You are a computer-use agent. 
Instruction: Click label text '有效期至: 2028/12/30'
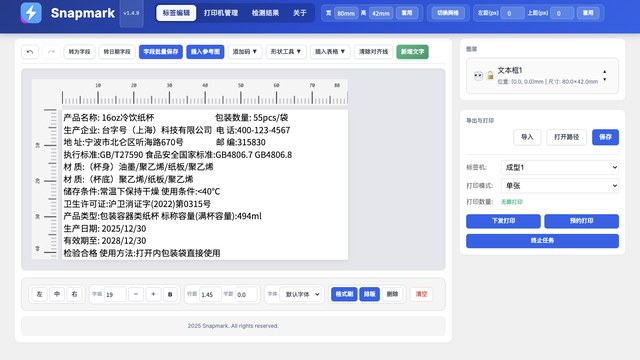104,241
